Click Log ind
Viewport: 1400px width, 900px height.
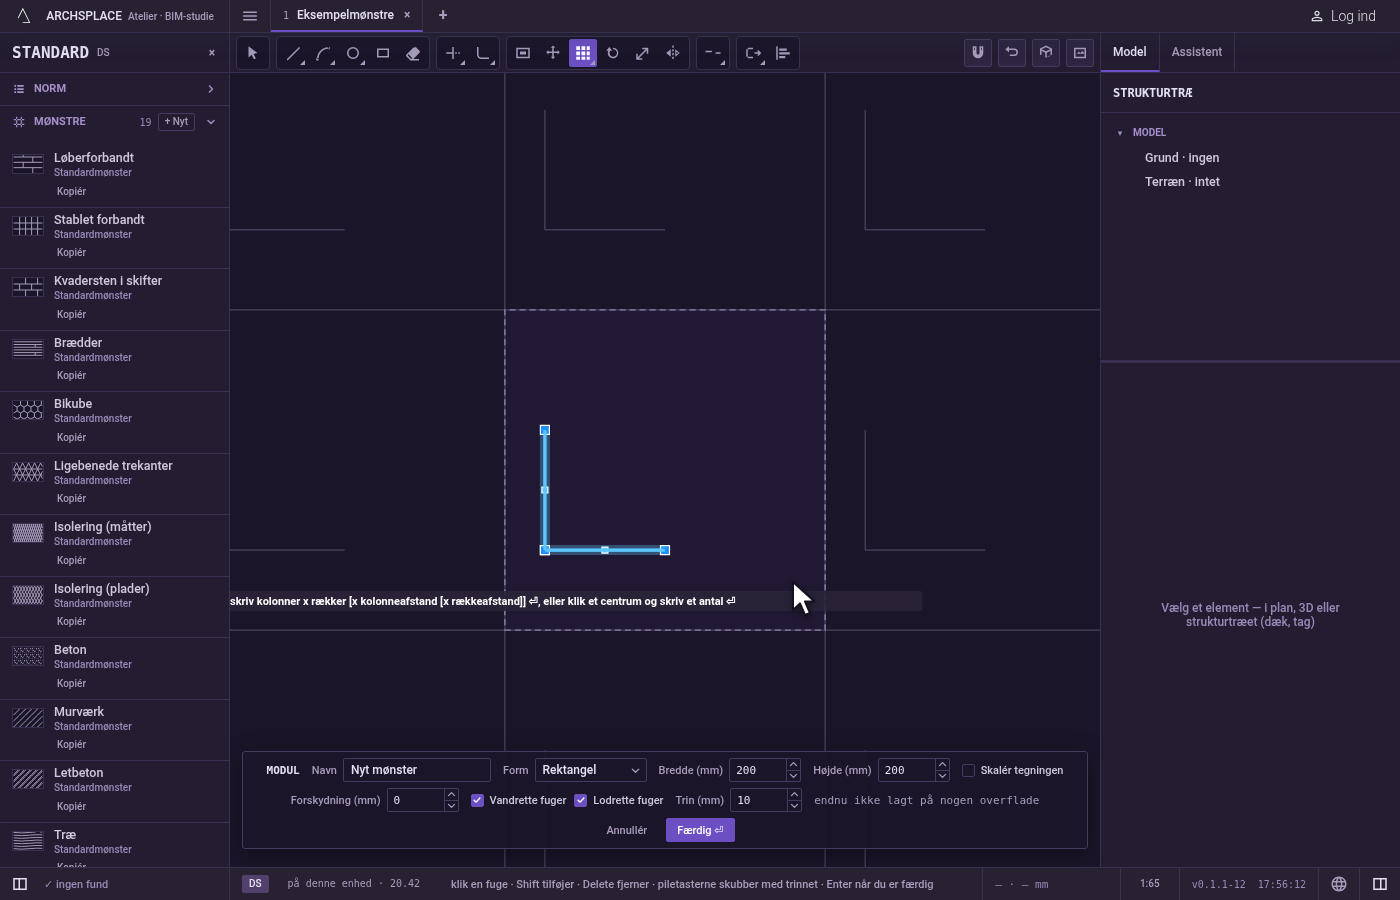(x=1344, y=16)
